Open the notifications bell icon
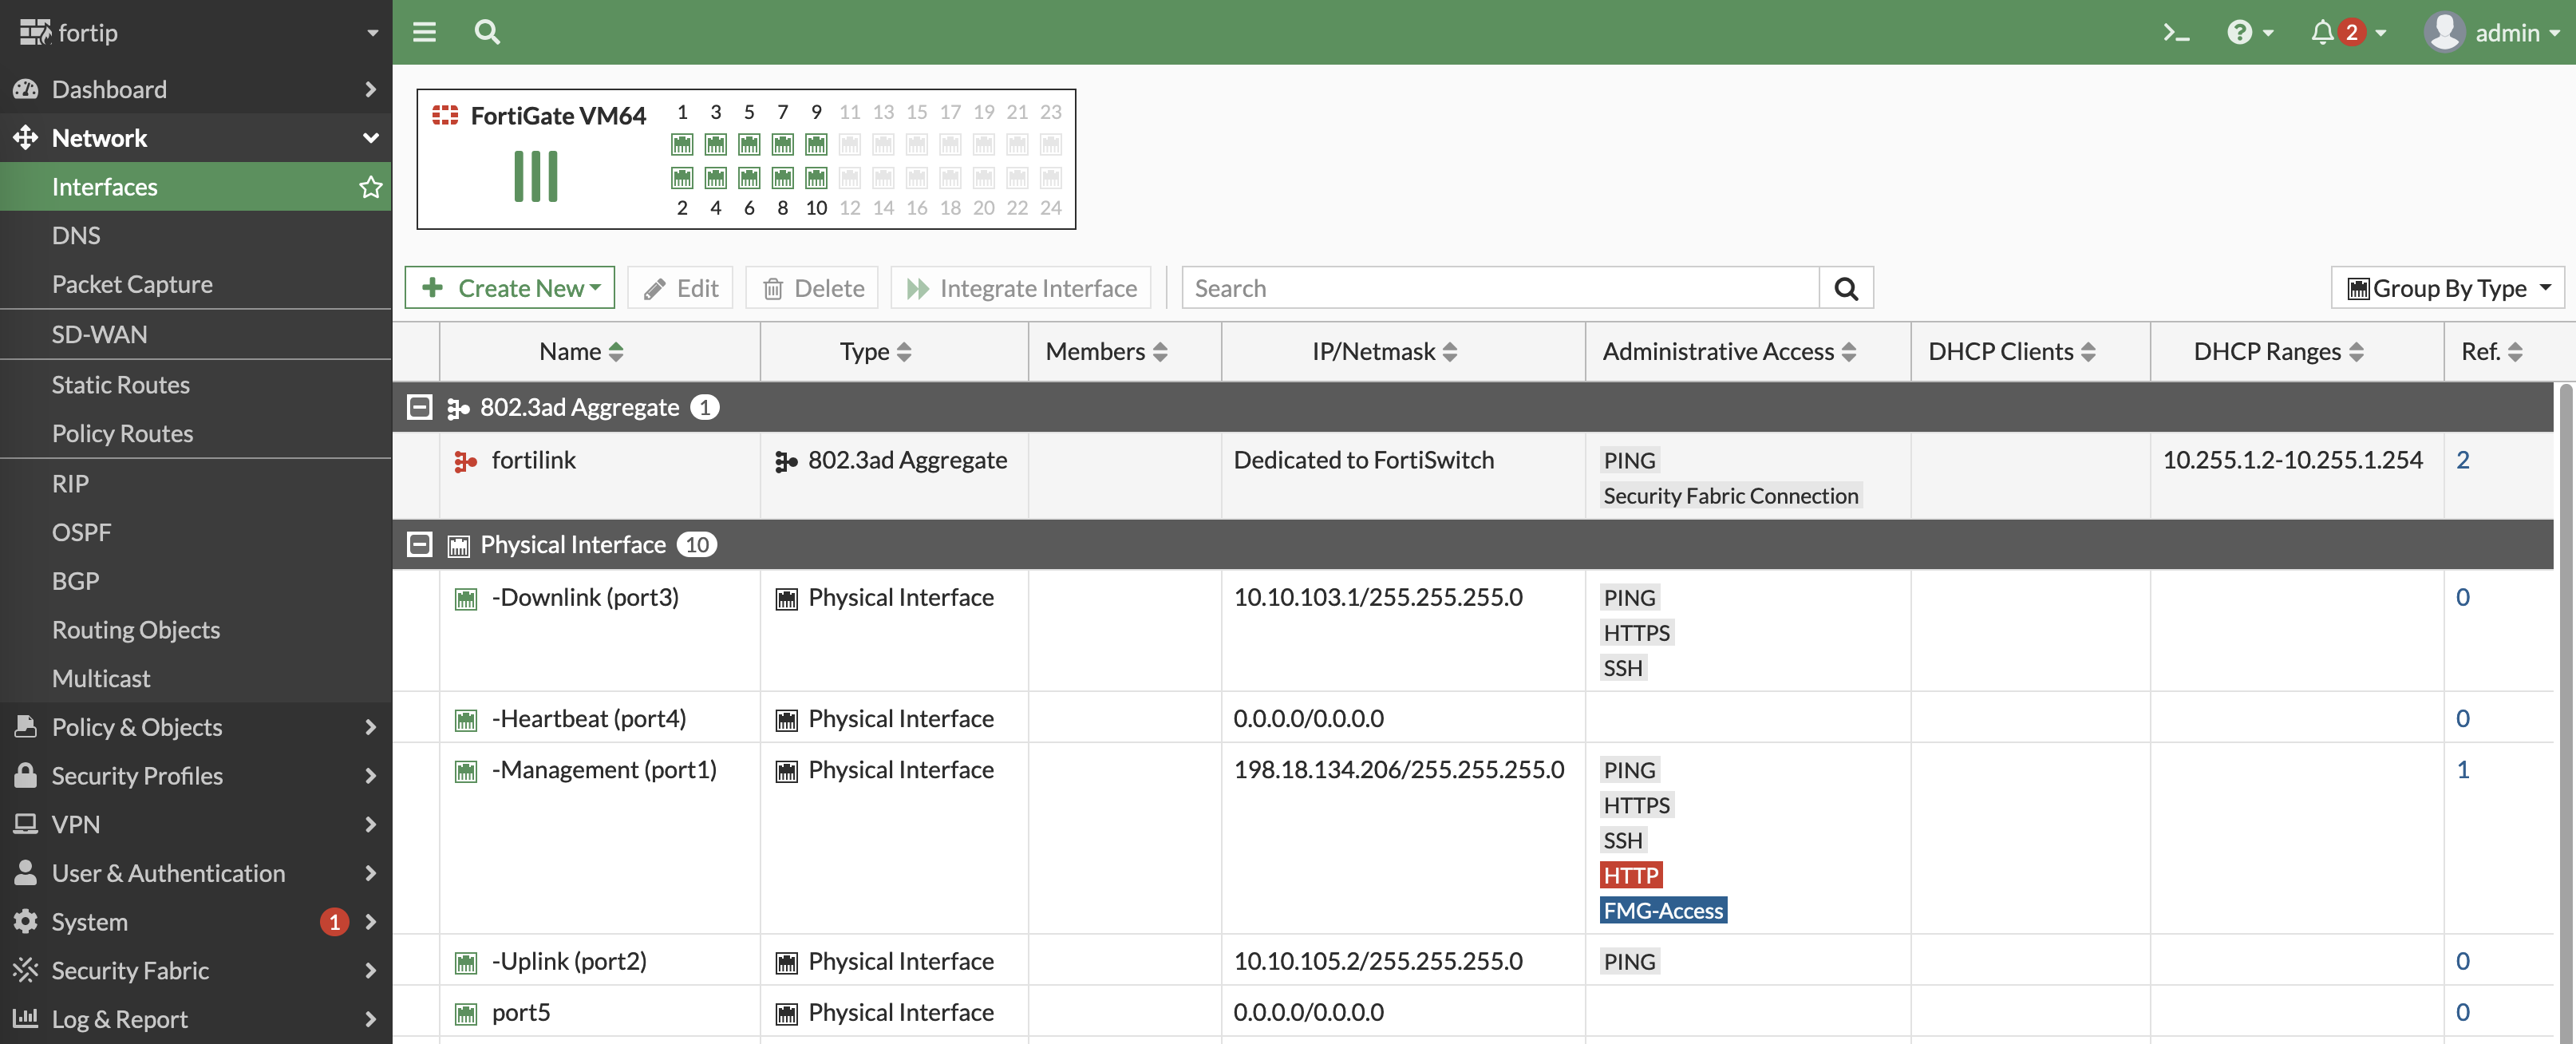Viewport: 2576px width, 1044px height. [x=2322, y=33]
